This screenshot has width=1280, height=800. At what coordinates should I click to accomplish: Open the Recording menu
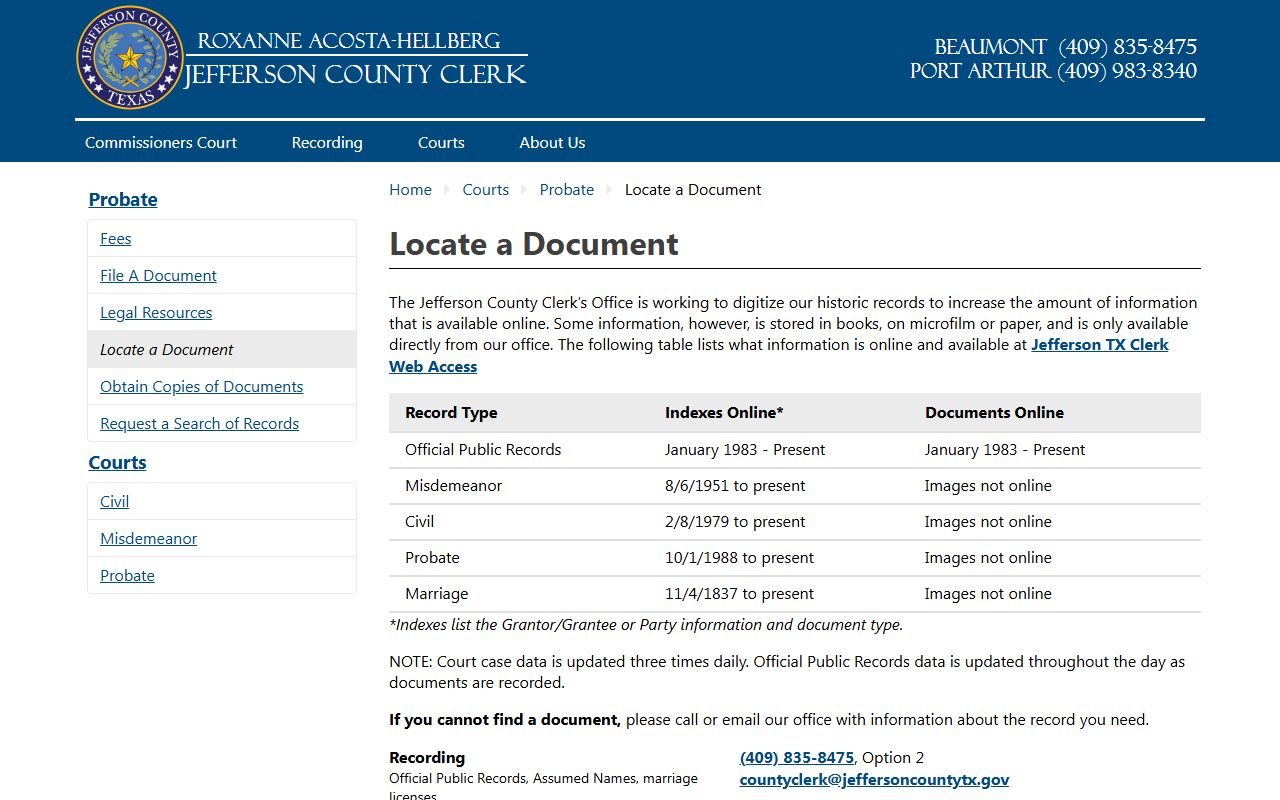pyautogui.click(x=327, y=142)
